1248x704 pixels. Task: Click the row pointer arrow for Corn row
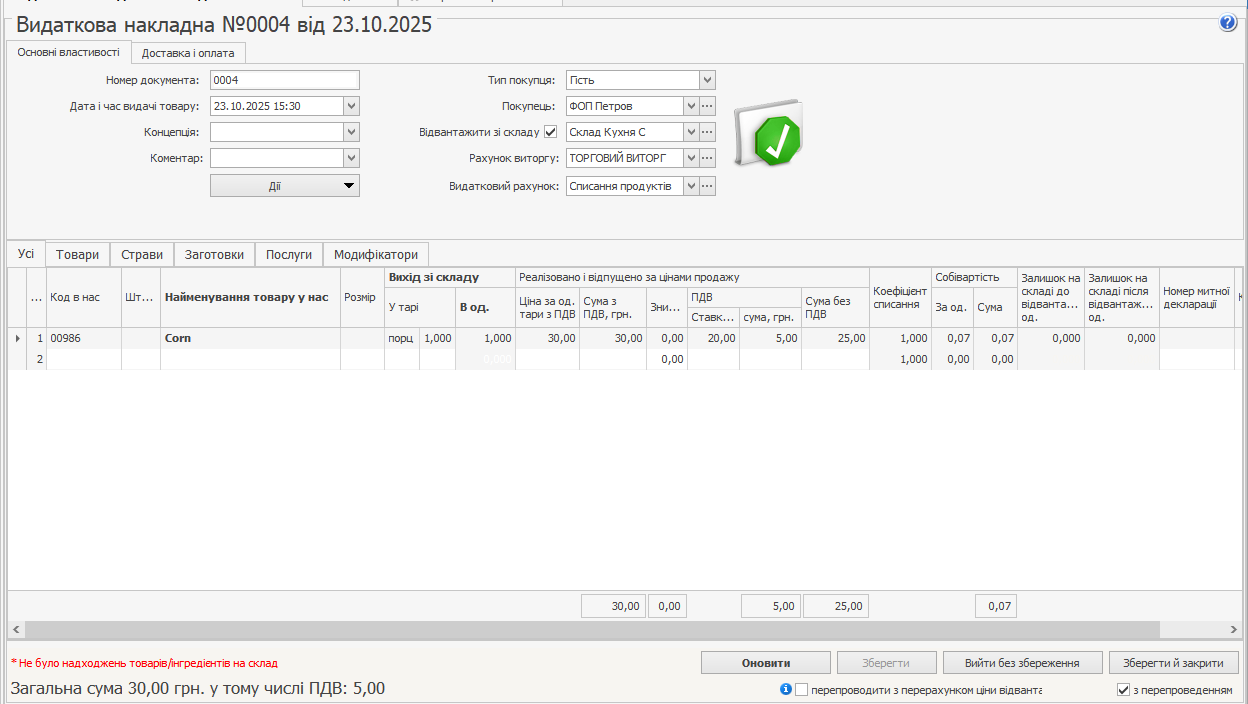tap(16, 339)
